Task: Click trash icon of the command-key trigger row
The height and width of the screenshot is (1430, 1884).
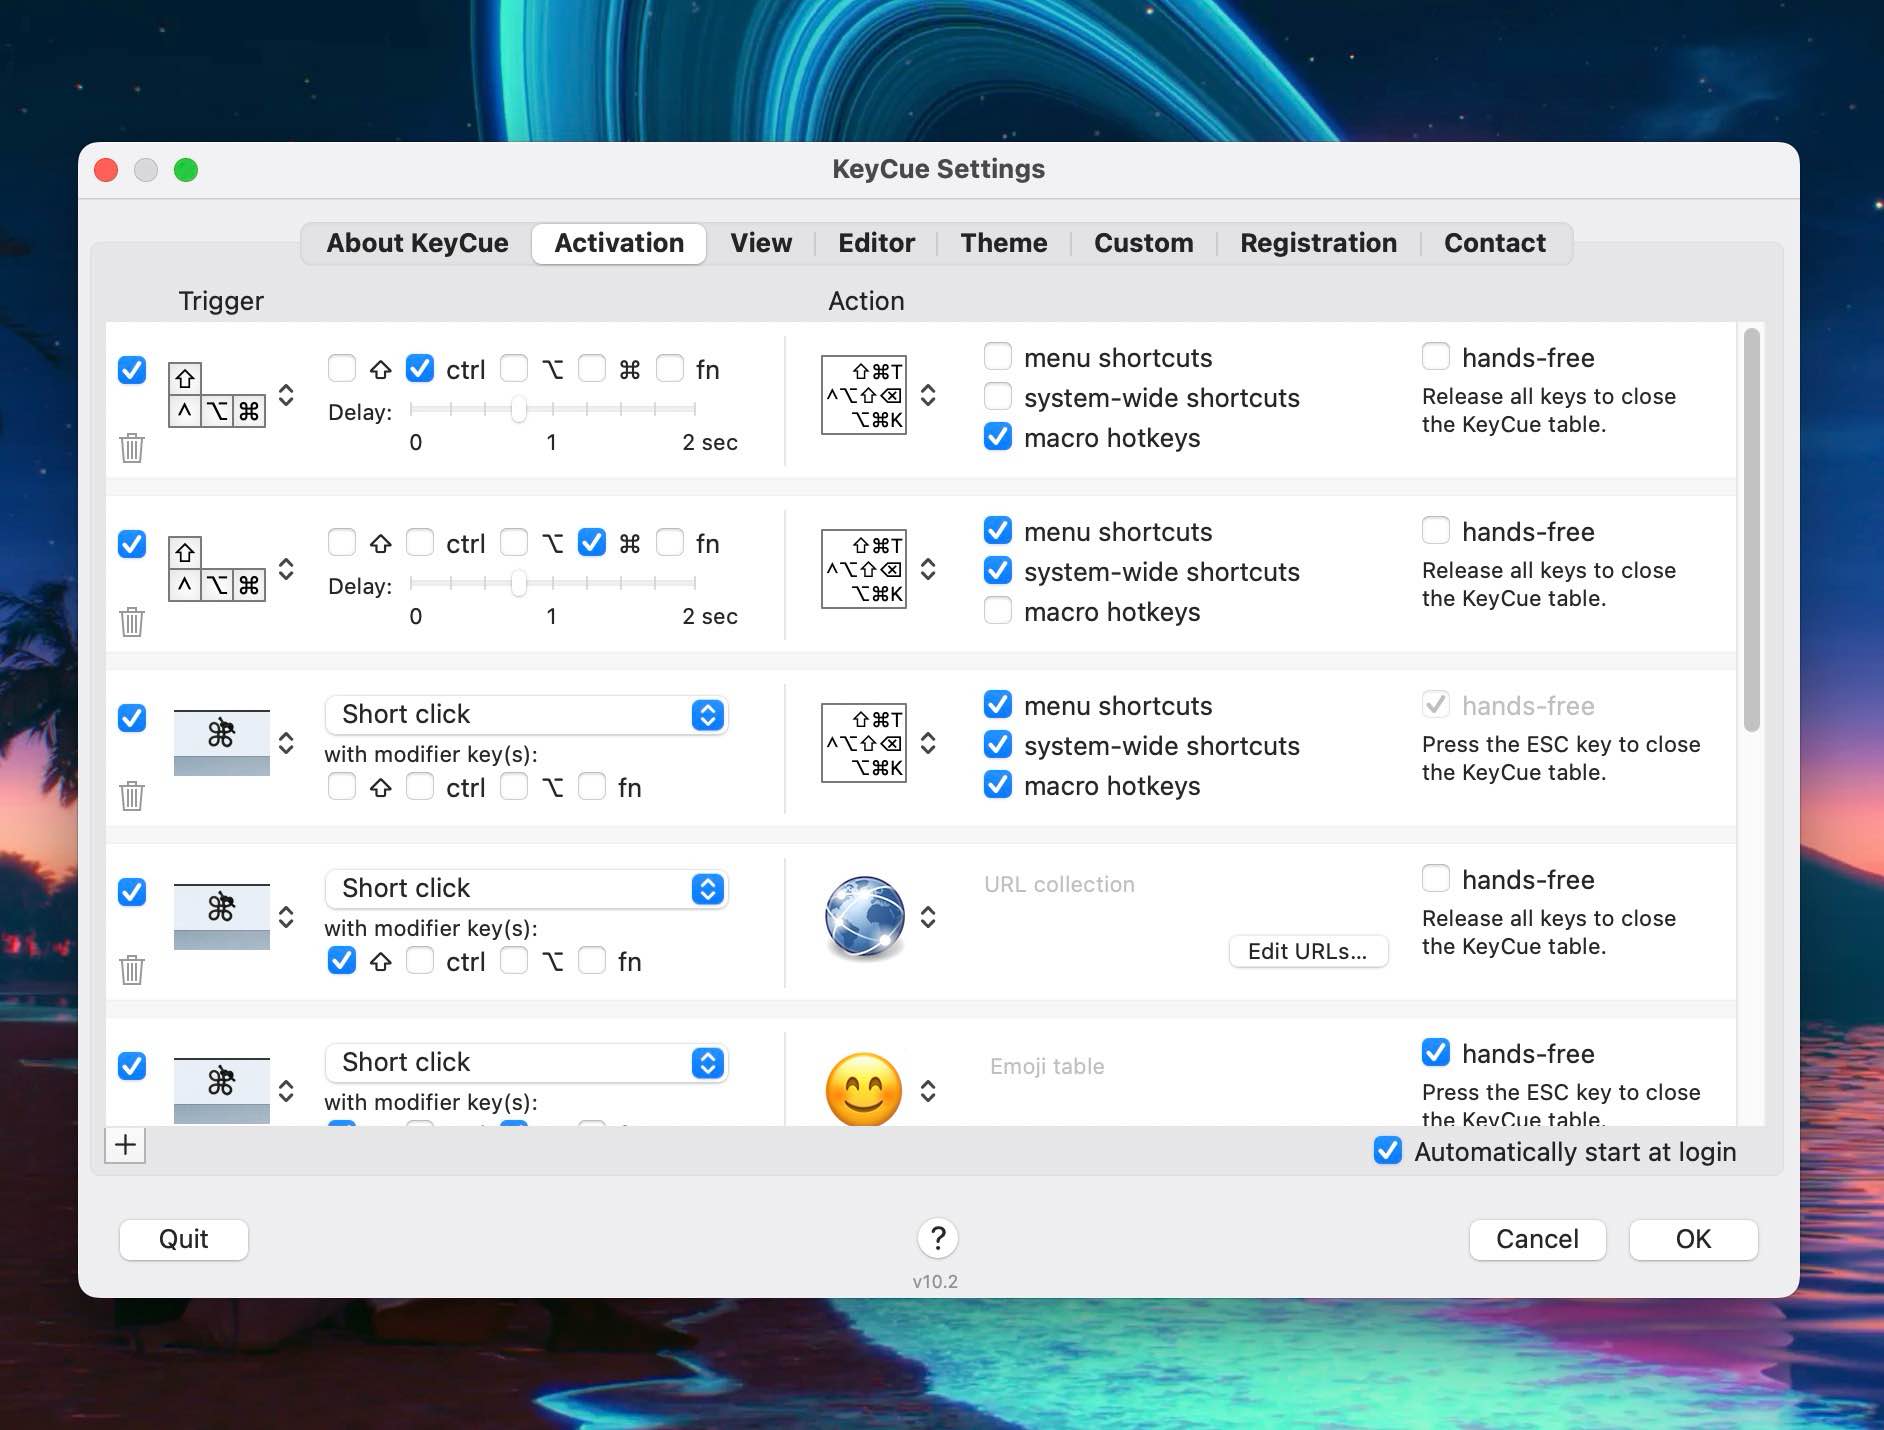Action: pos(132,622)
